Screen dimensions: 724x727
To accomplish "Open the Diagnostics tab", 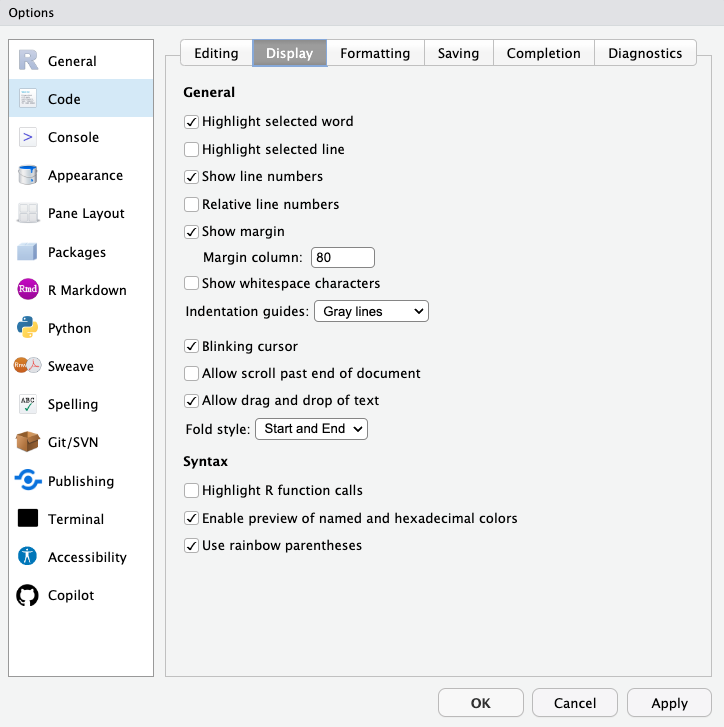I will tap(645, 54).
